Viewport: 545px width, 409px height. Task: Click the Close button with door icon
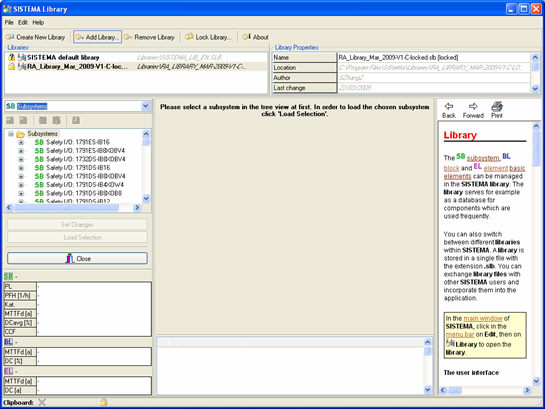coord(77,259)
